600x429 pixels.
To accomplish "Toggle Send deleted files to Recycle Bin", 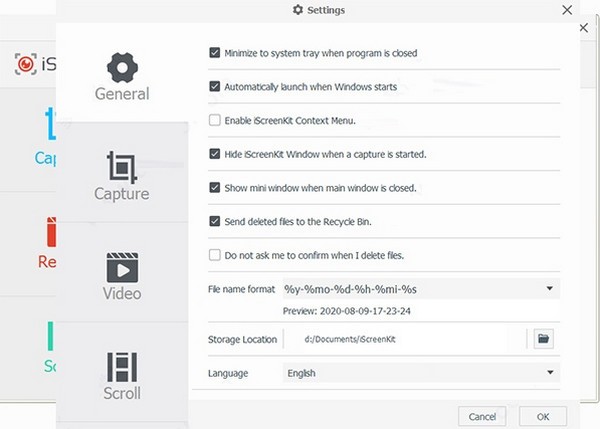I will pos(215,221).
